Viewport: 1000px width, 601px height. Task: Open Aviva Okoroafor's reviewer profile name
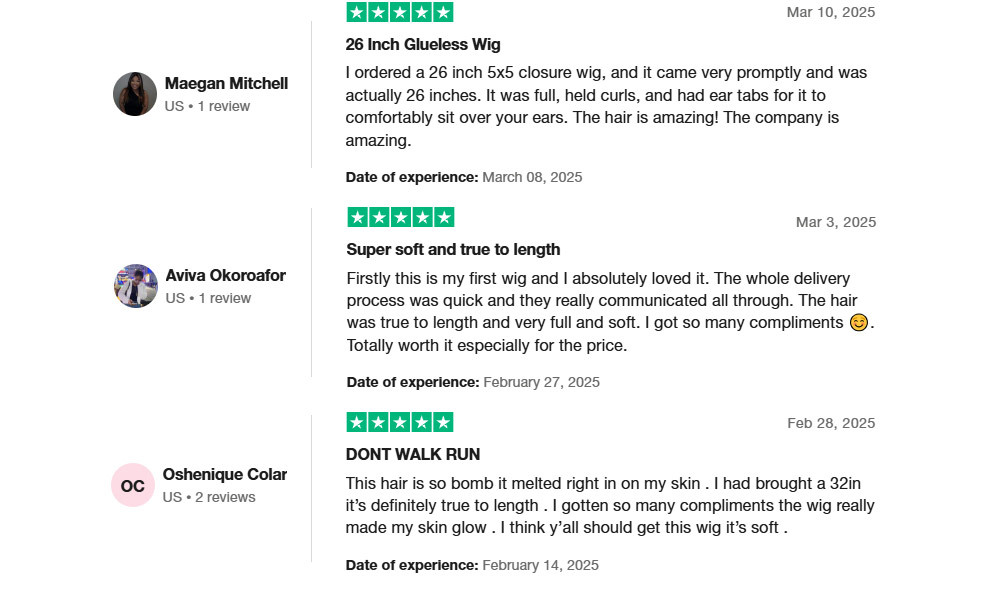click(226, 276)
